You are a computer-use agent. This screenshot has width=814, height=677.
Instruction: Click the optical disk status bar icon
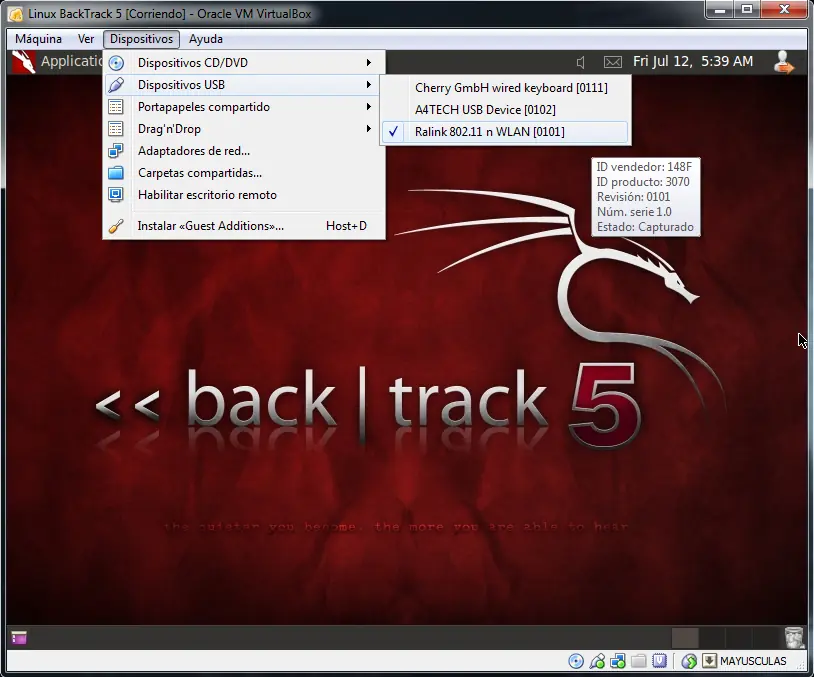(576, 661)
